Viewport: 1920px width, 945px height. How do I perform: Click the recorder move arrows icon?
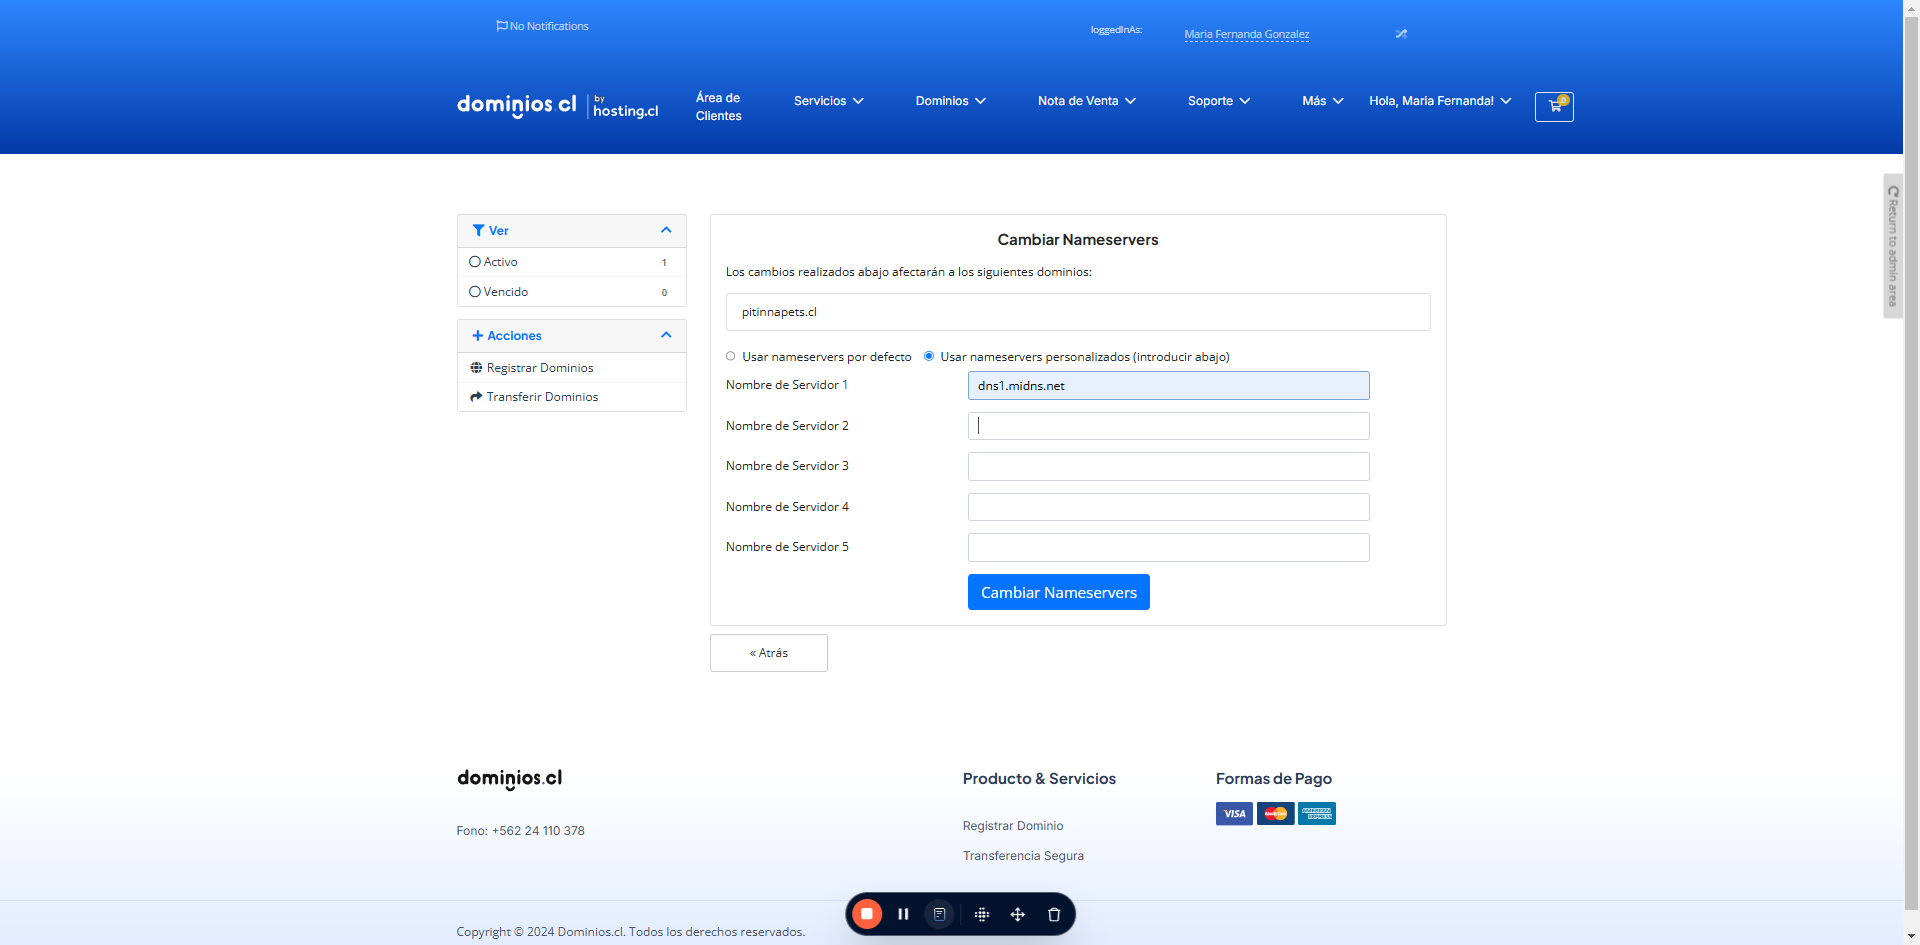(1018, 914)
